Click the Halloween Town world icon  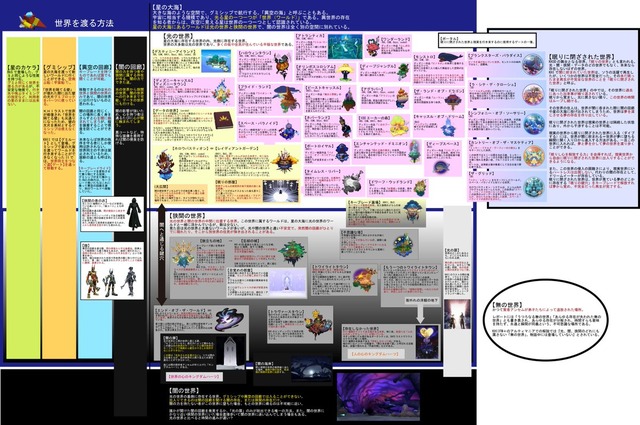pos(282,65)
